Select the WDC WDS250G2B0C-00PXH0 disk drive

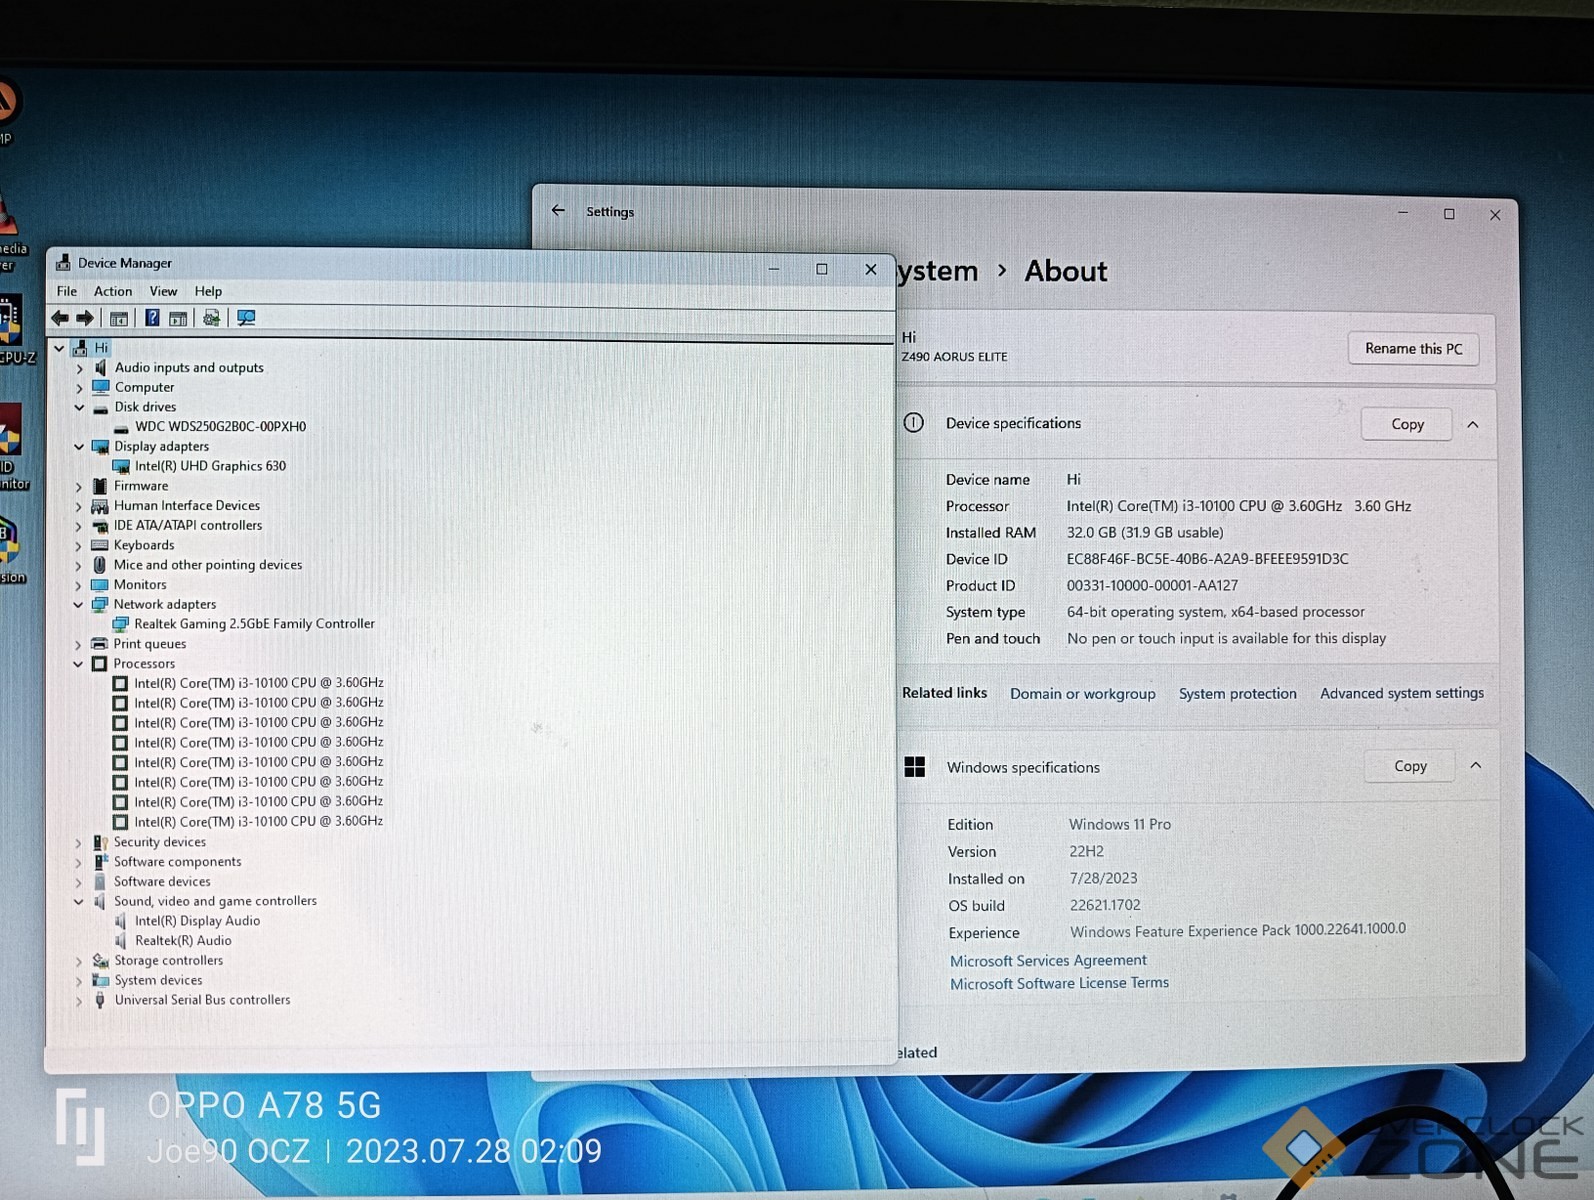tap(220, 426)
